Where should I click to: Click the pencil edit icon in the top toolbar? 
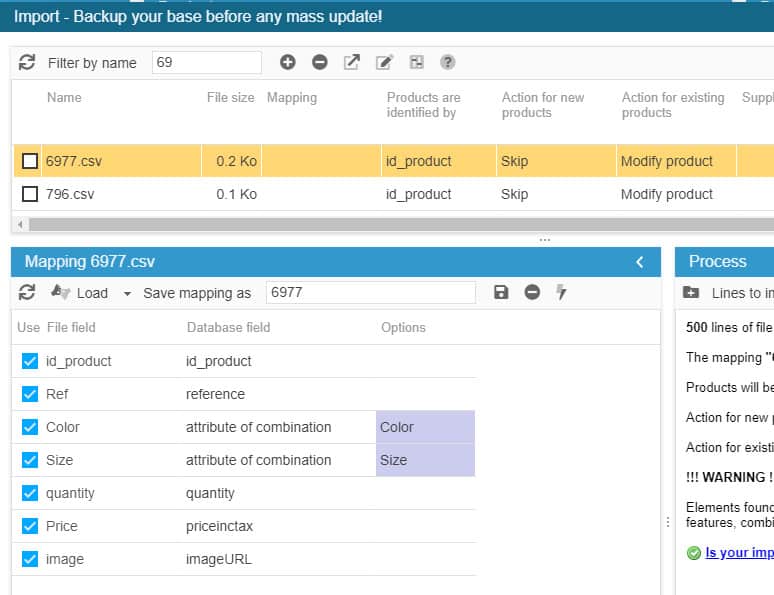[x=384, y=62]
